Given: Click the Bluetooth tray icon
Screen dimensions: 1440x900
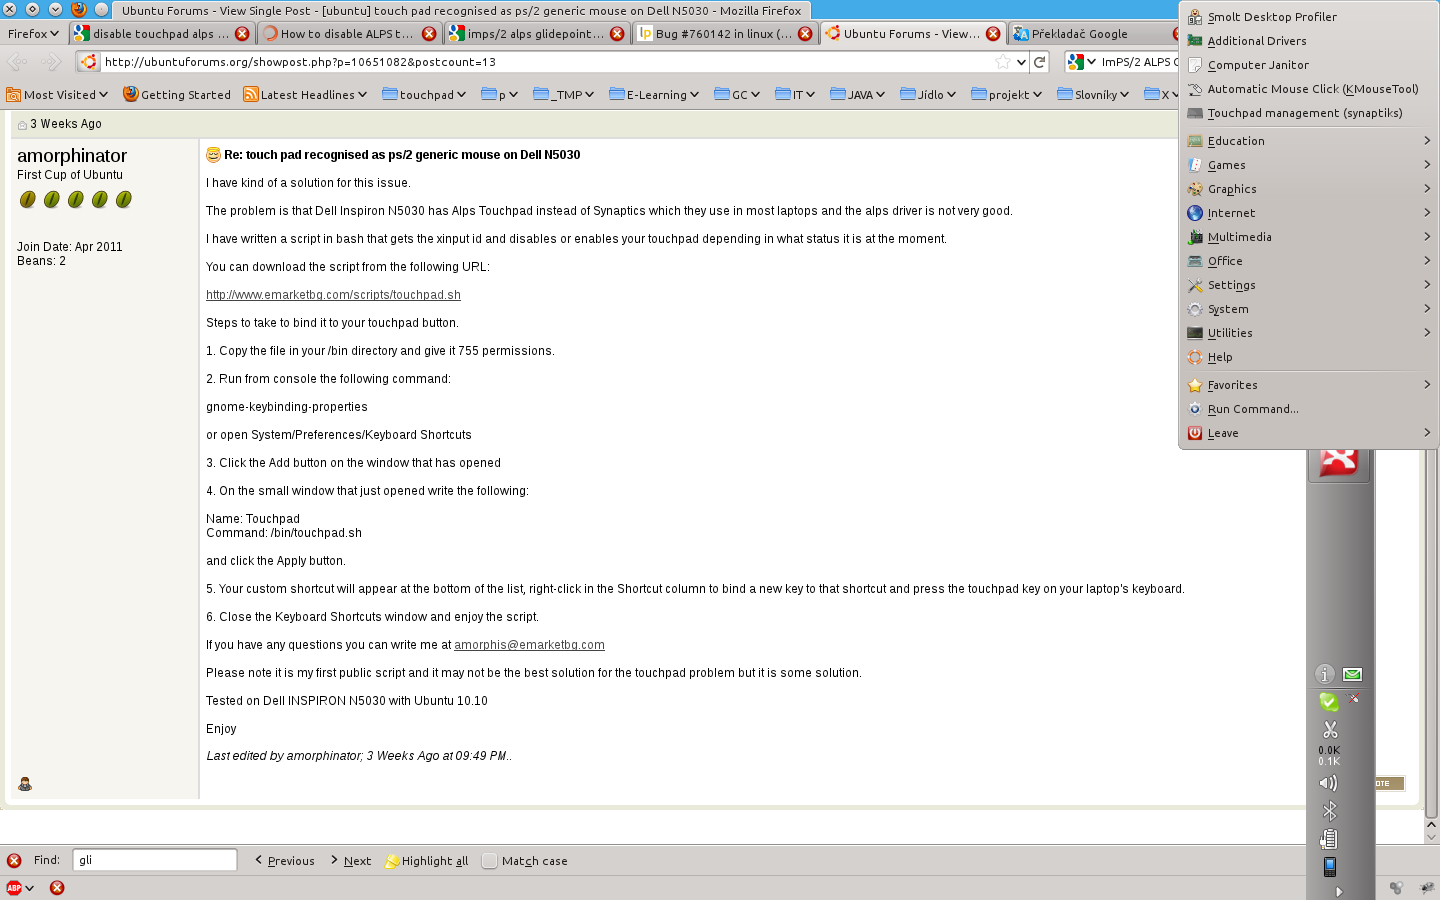Looking at the screenshot, I should coord(1329,811).
